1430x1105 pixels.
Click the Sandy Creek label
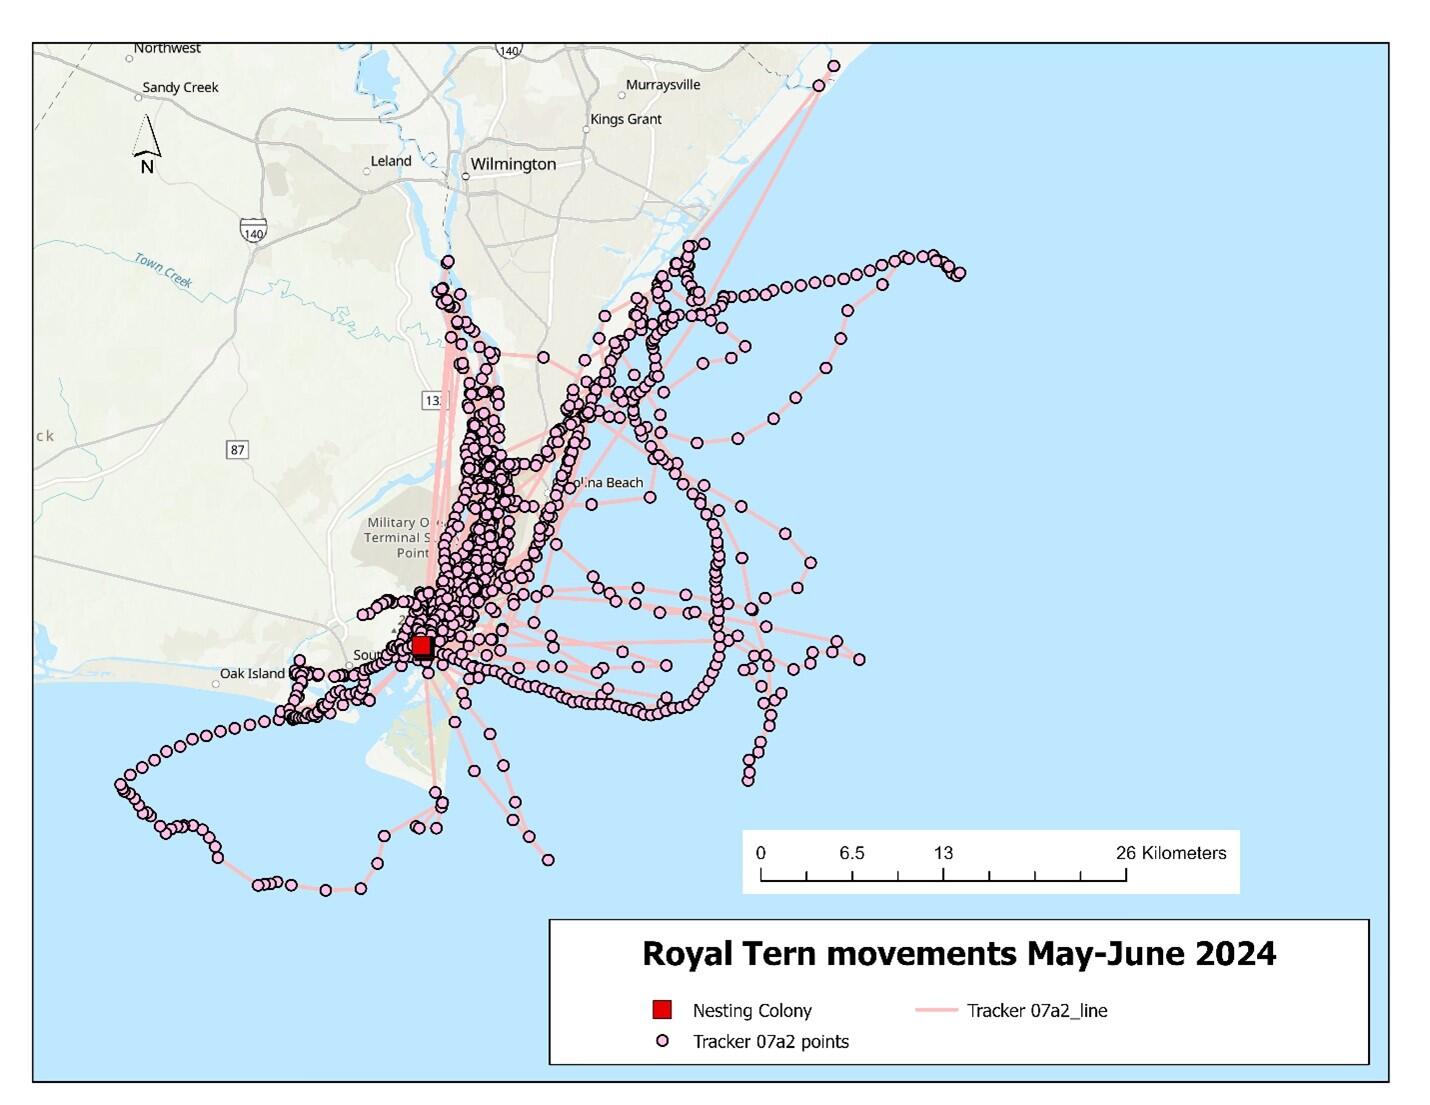point(180,88)
